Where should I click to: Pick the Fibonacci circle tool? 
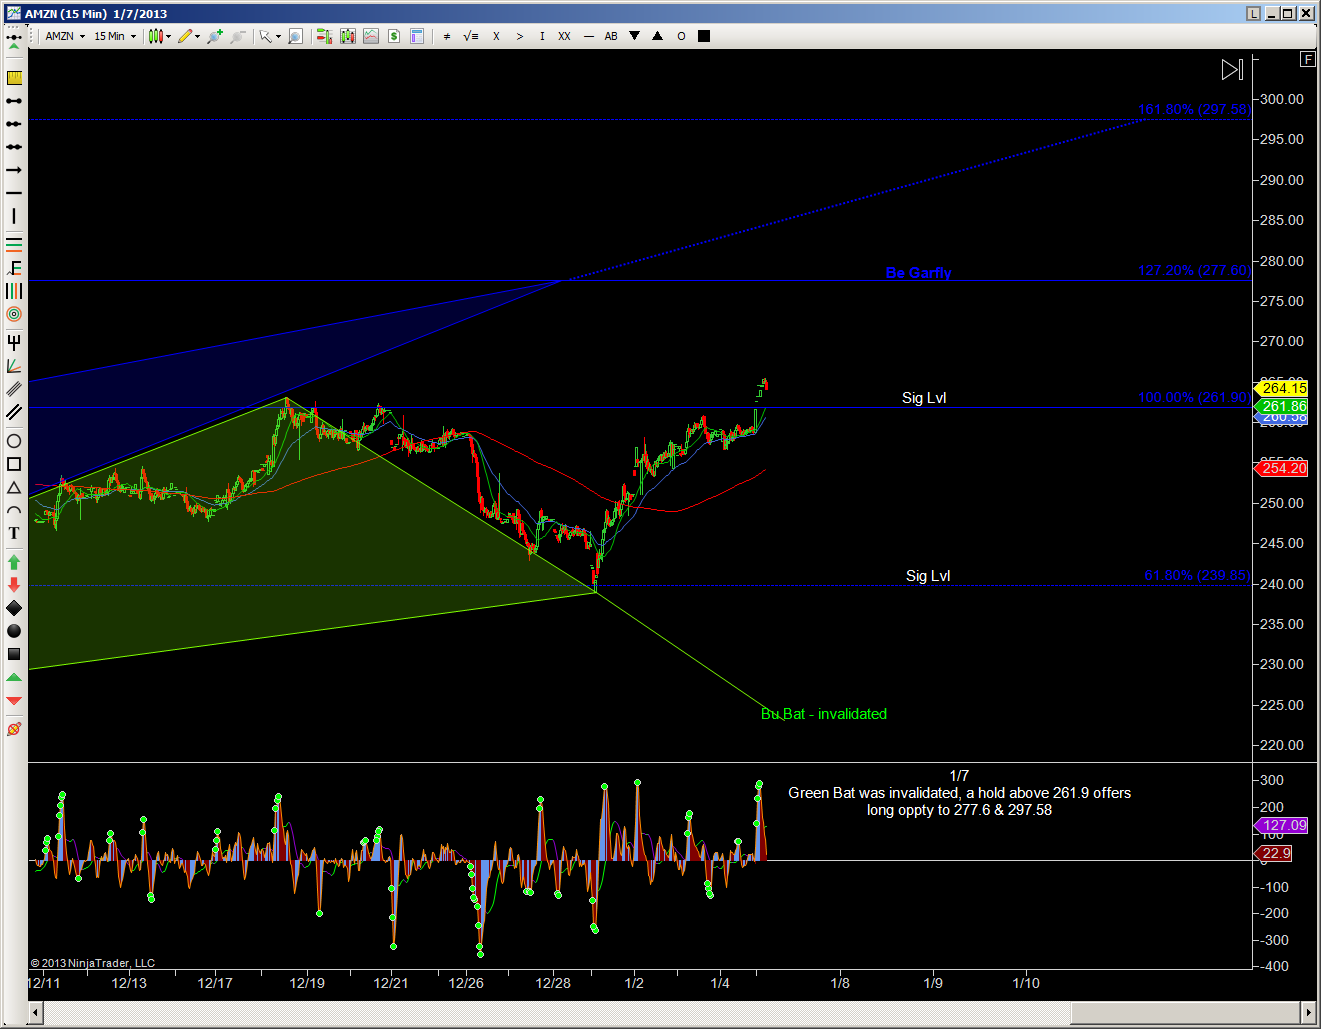(x=14, y=314)
